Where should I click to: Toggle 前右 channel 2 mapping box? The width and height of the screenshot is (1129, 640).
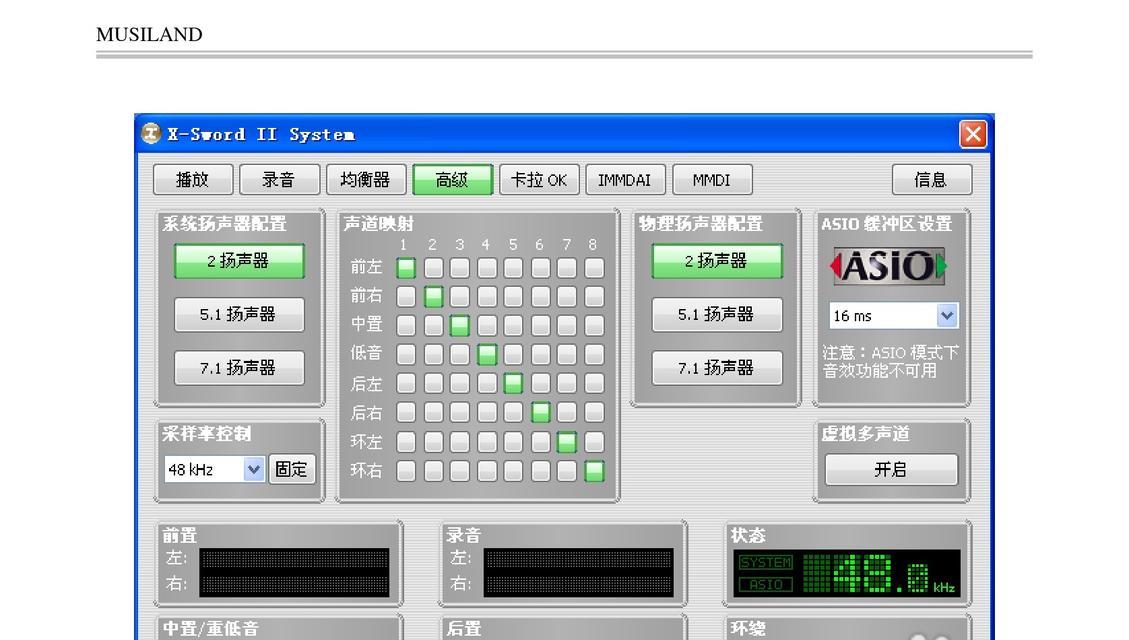point(433,297)
